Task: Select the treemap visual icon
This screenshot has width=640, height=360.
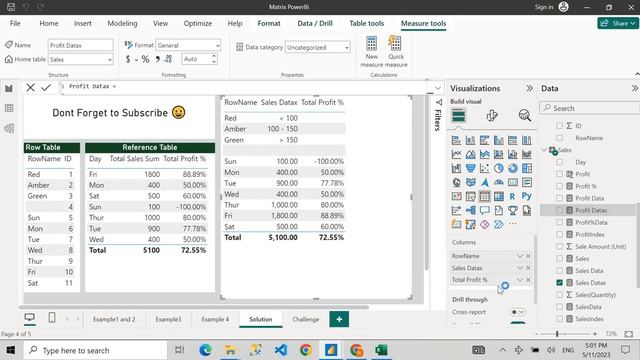Action: [x=527, y=168]
